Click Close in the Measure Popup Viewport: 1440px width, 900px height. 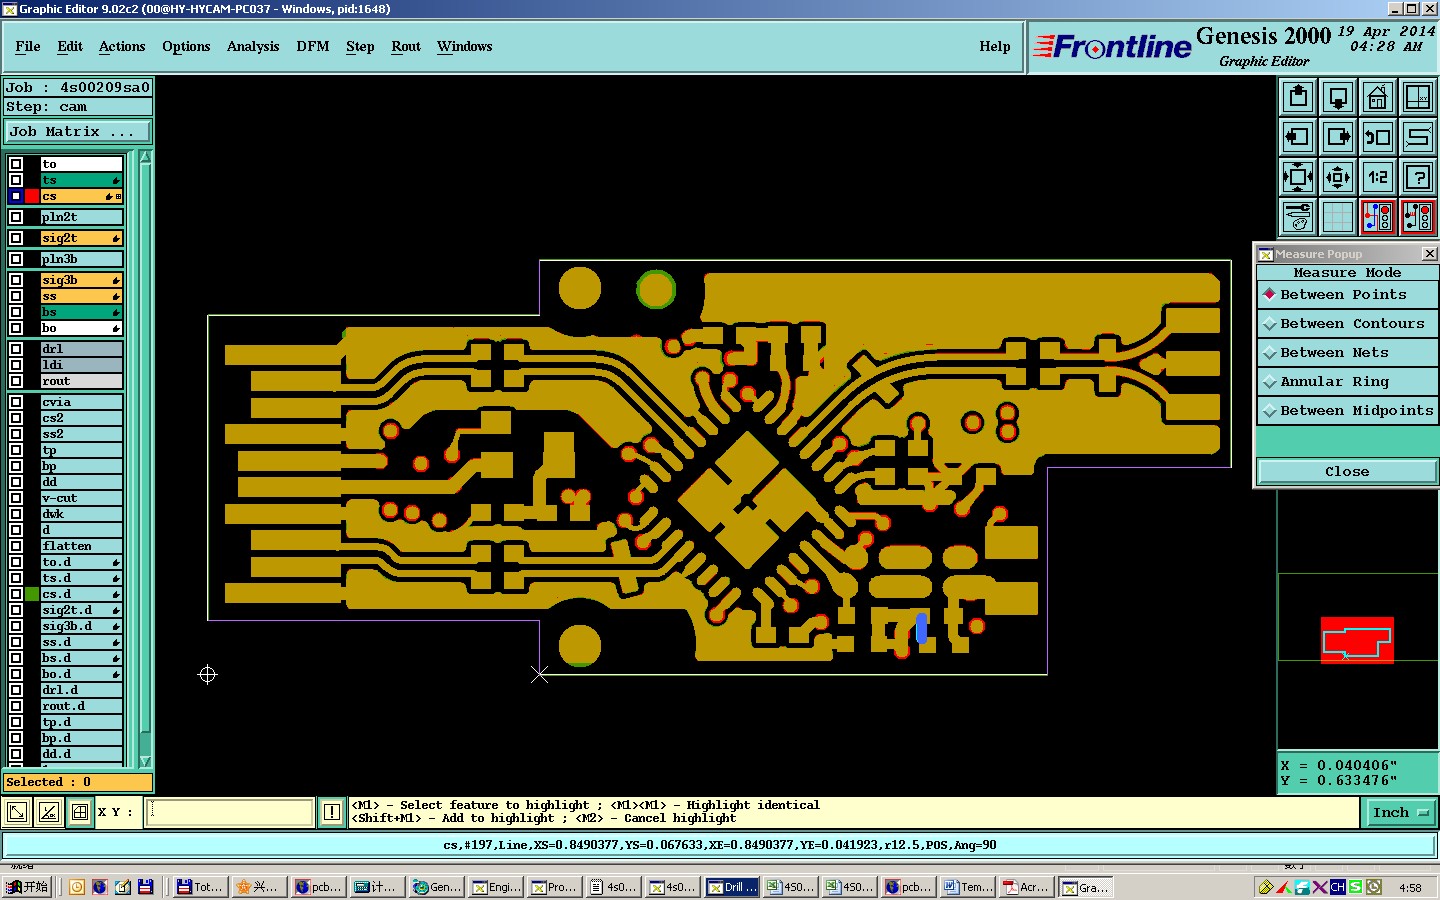click(1347, 472)
